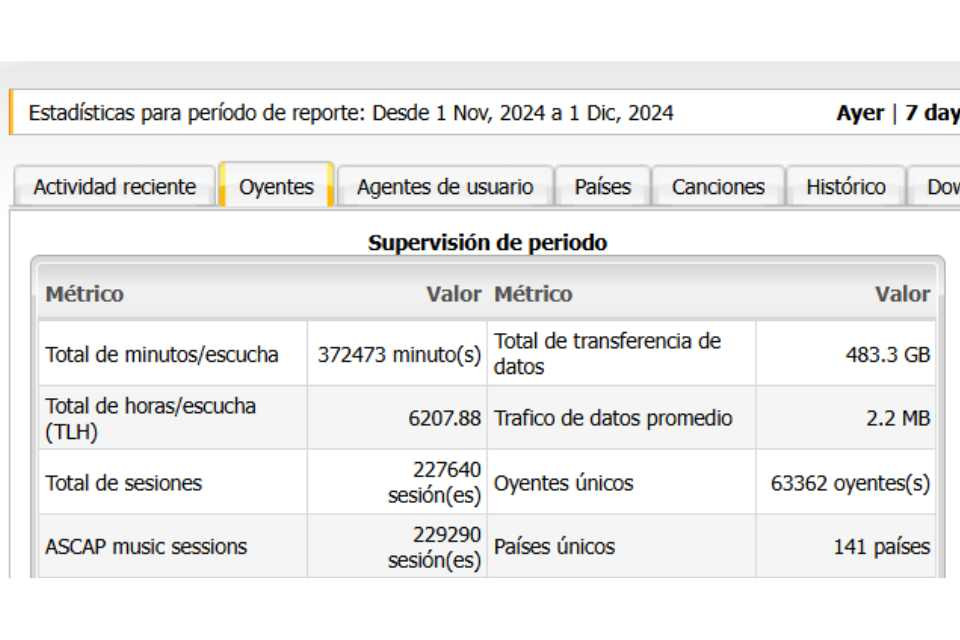This screenshot has height=640, width=960.
Task: Click the left Valor column header
Action: 454,294
